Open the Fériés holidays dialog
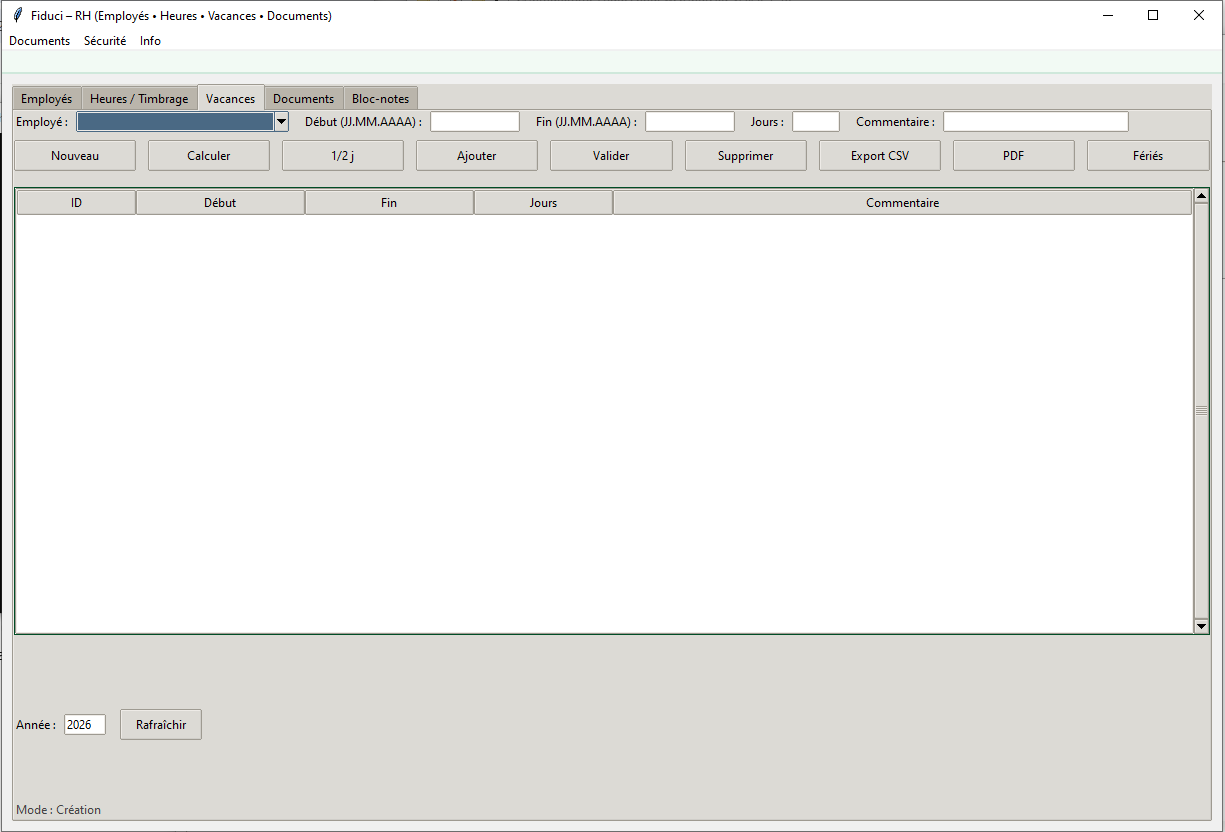 (x=1148, y=155)
